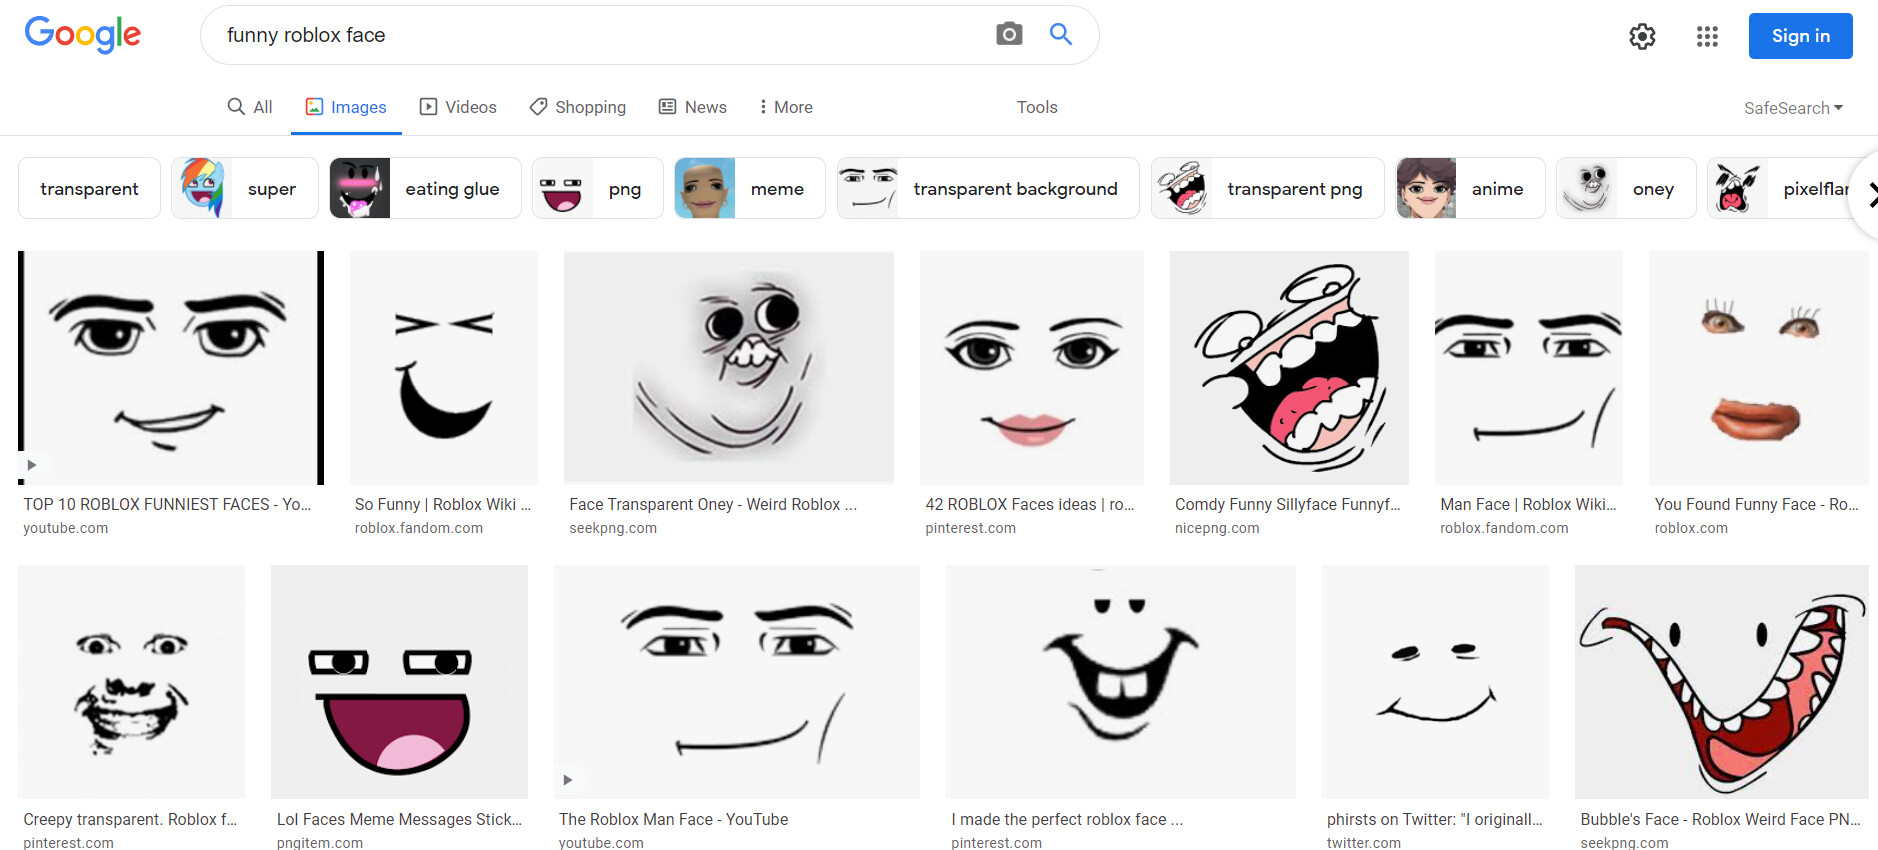Click 'Bubble's Face - Roblox Weird Face' title
Image resolution: width=1878 pixels, height=850 pixels.
1720,820
